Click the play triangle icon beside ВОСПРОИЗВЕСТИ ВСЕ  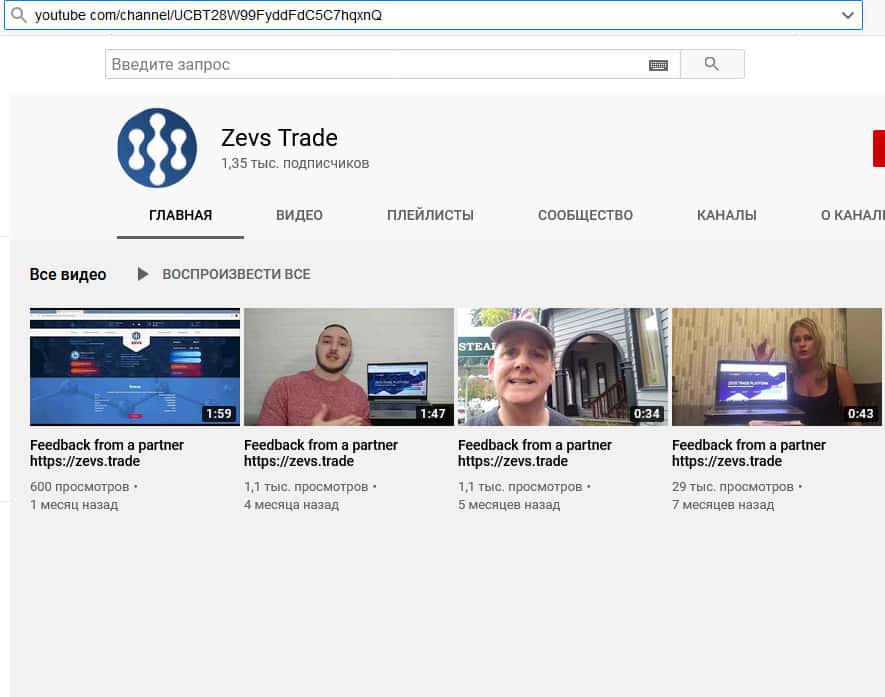[143, 274]
